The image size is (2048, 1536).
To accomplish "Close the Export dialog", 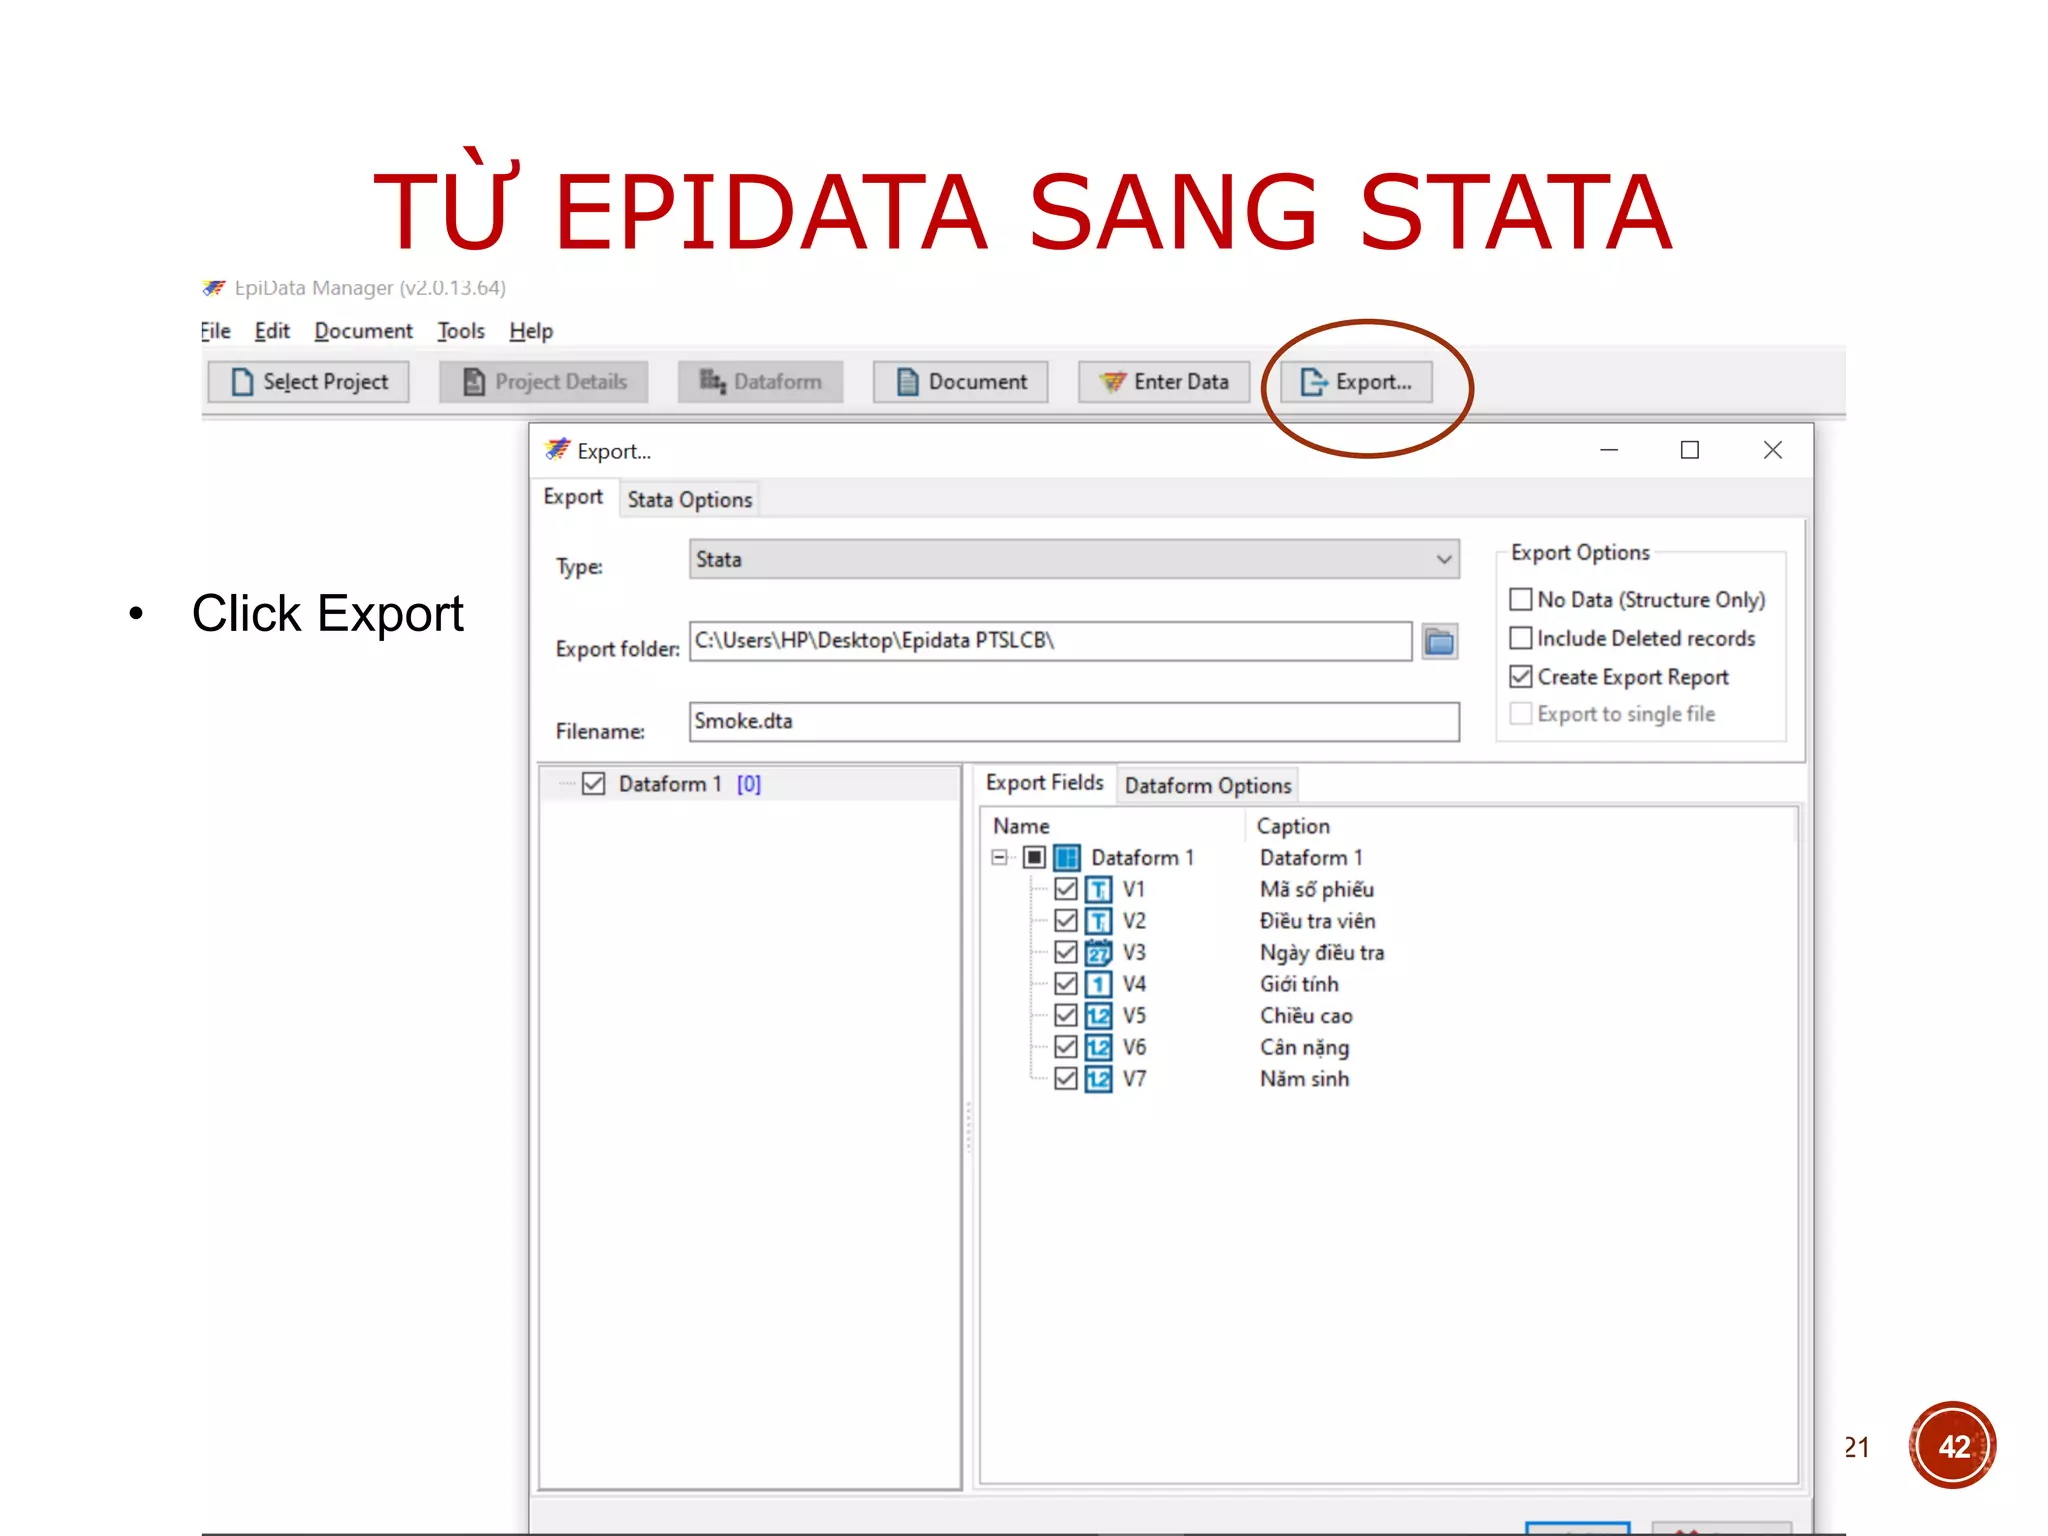I will click(1773, 450).
